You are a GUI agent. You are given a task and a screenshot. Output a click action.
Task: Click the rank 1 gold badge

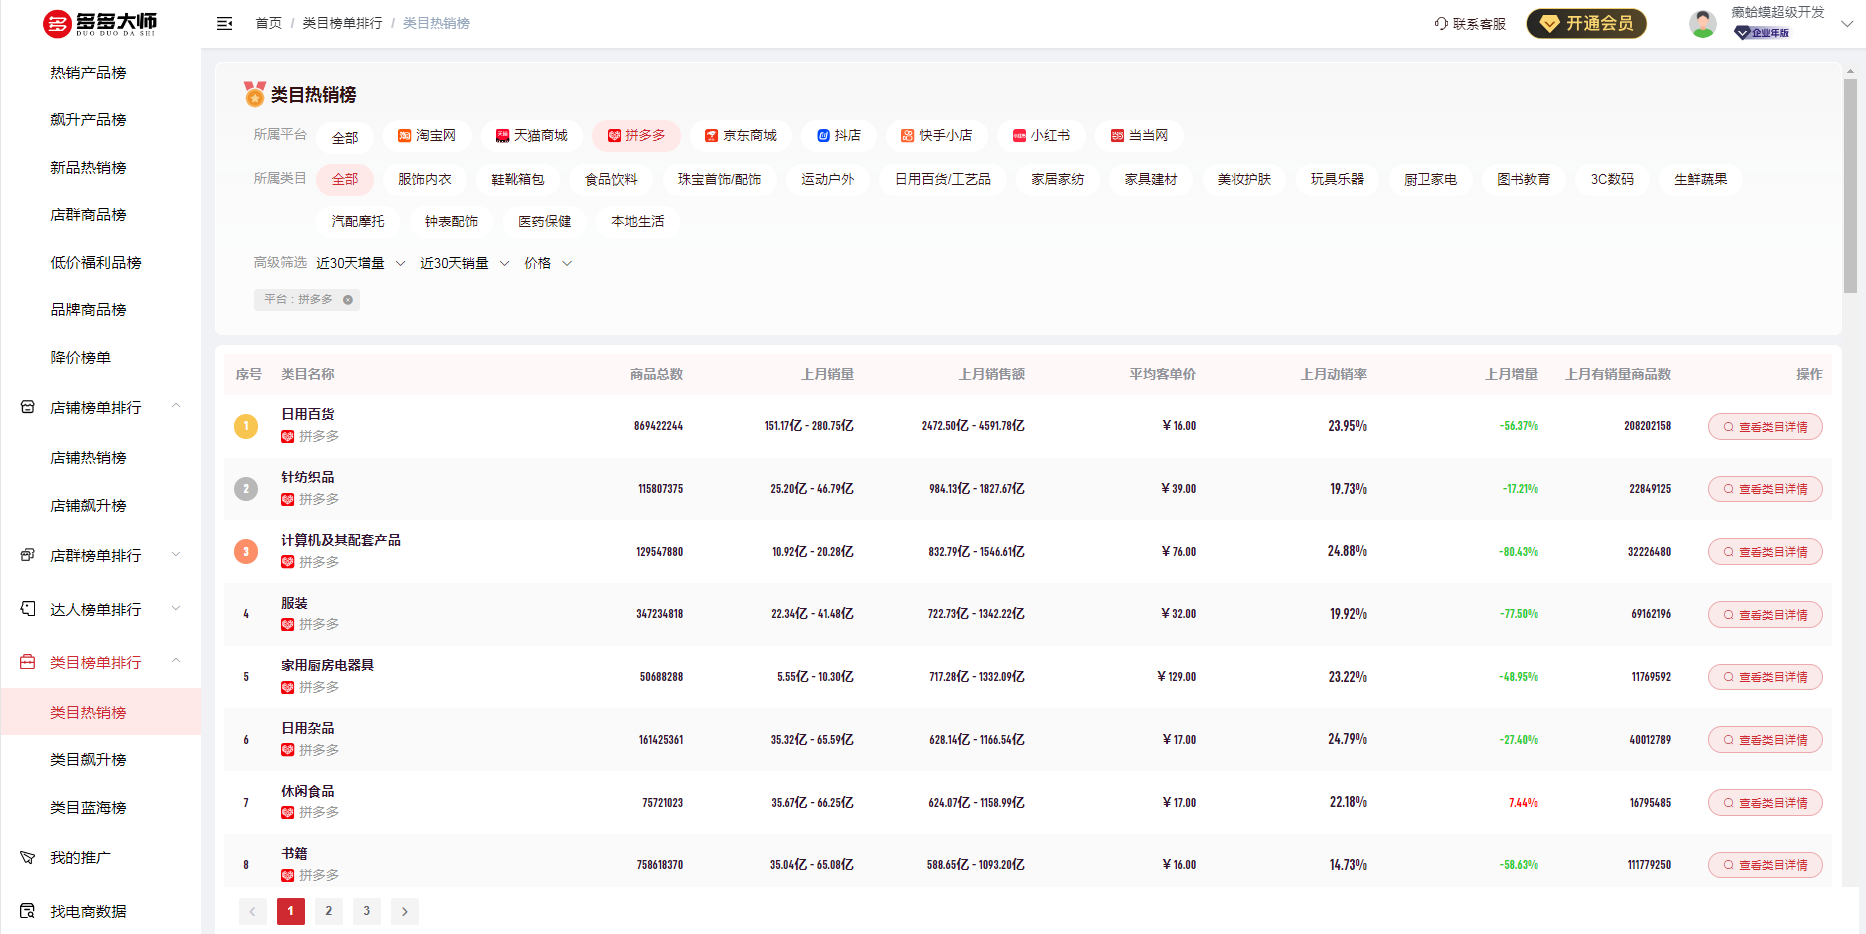click(x=246, y=426)
